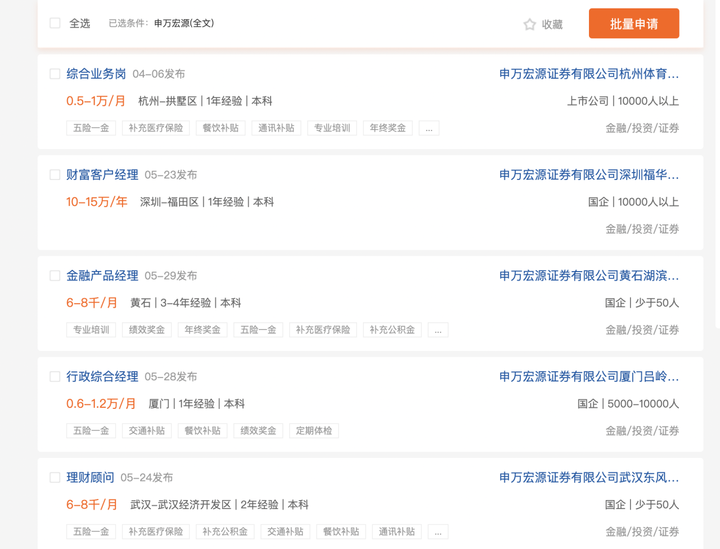720x549 pixels.
Task: Click 通讯补贴 tag in 综合业务岗 row
Action: pos(276,128)
